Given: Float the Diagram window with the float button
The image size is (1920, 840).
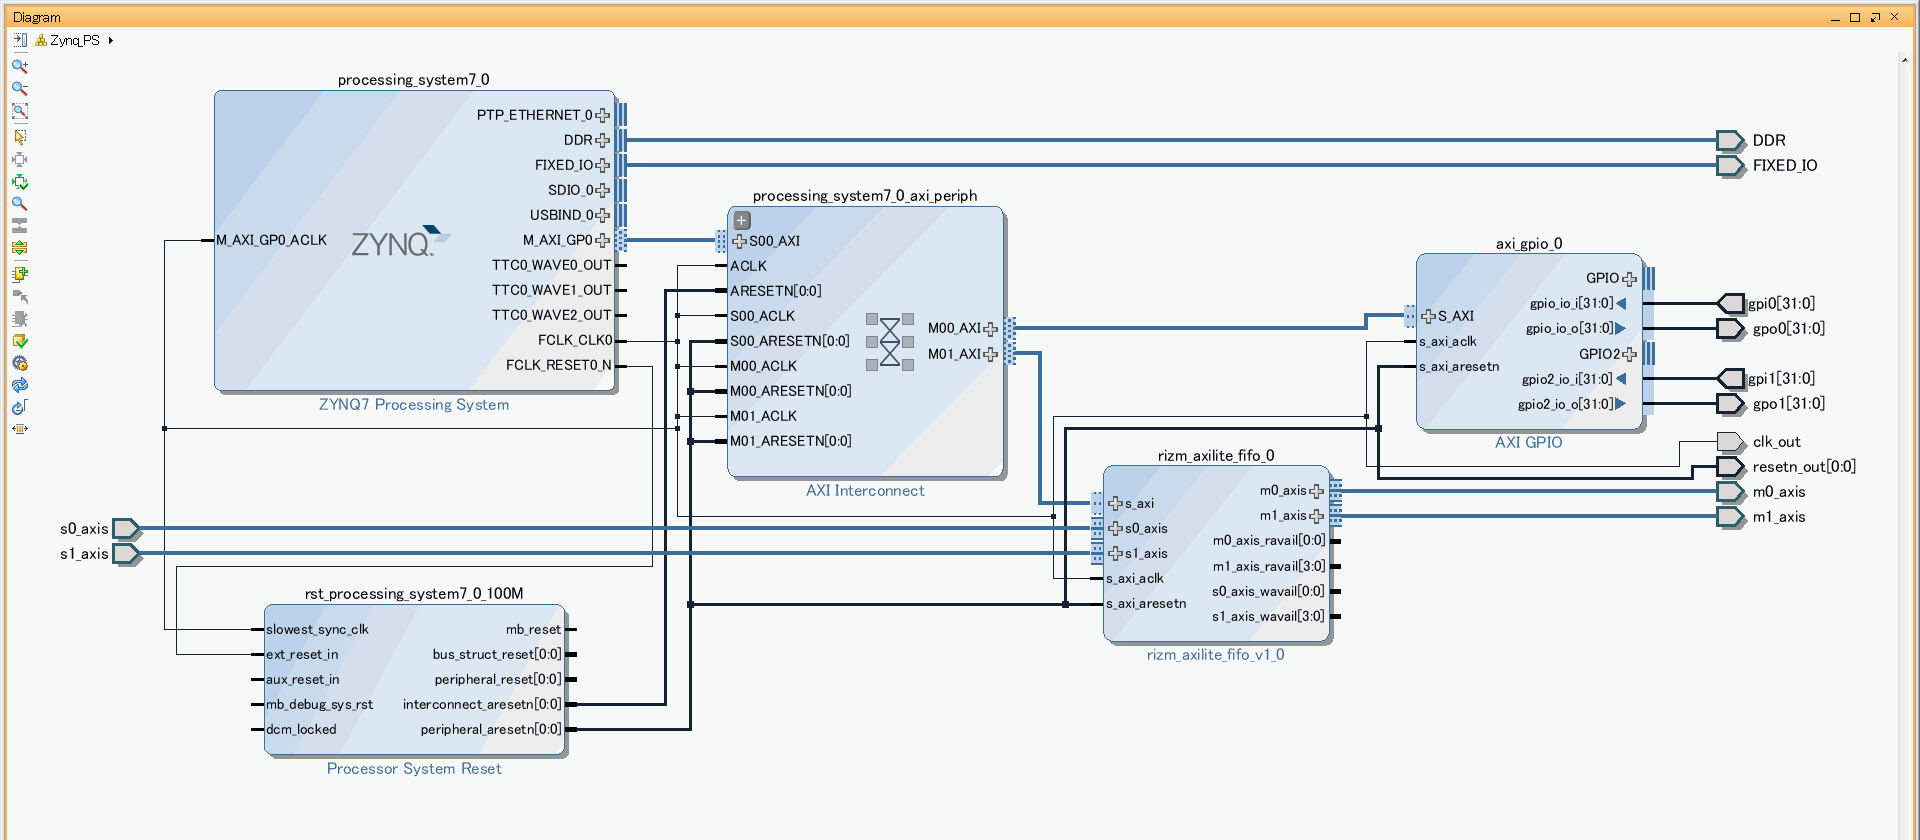Looking at the screenshot, I should [1875, 17].
